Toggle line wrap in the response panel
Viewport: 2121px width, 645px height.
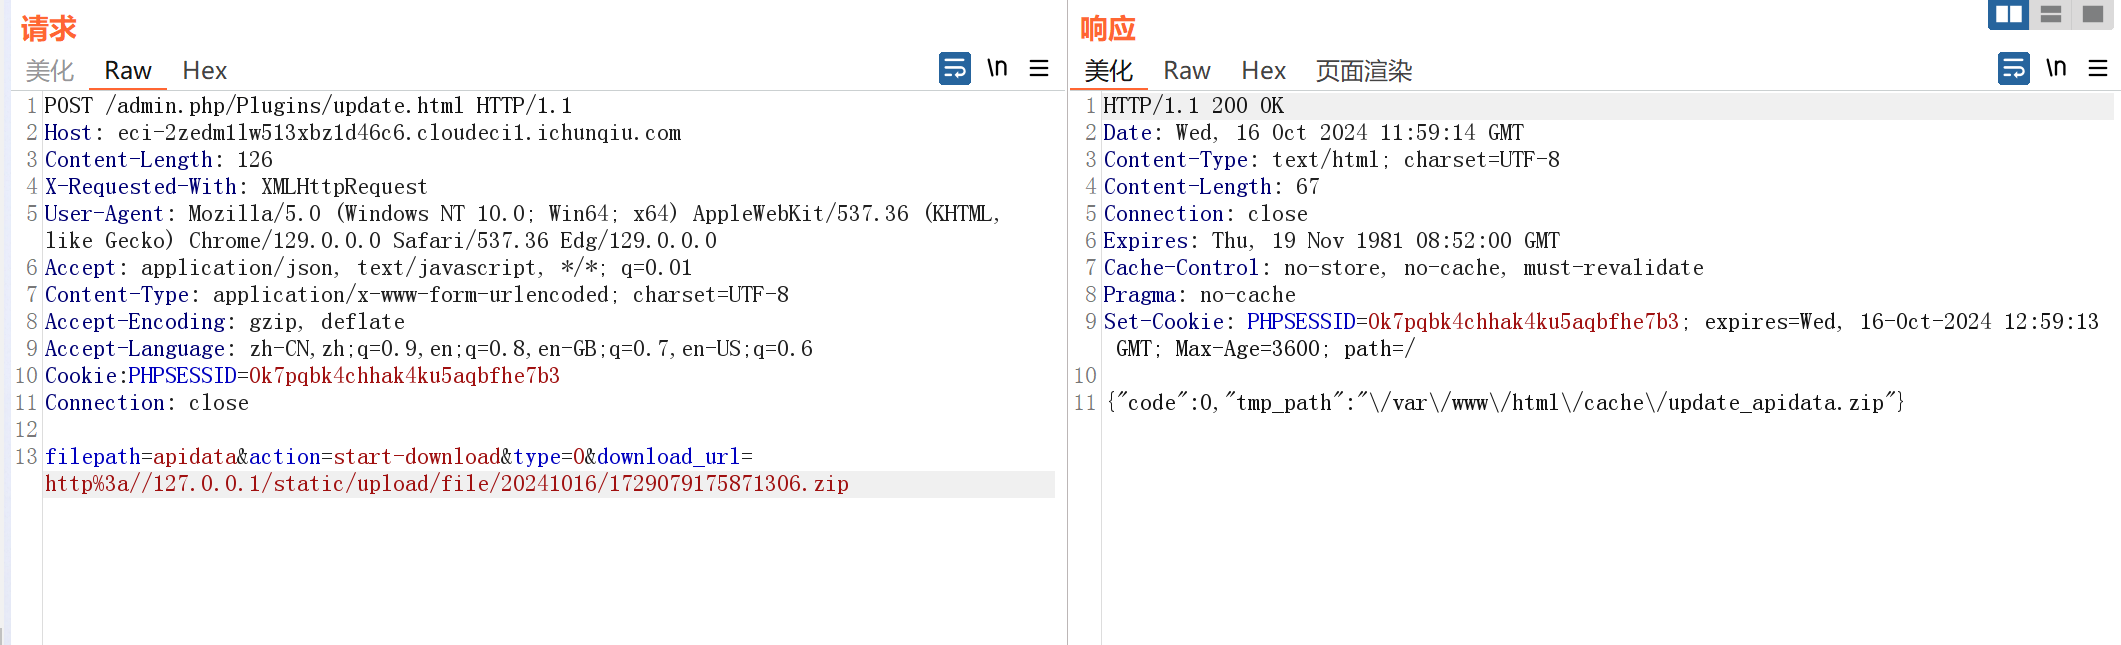pyautogui.click(x=2013, y=69)
